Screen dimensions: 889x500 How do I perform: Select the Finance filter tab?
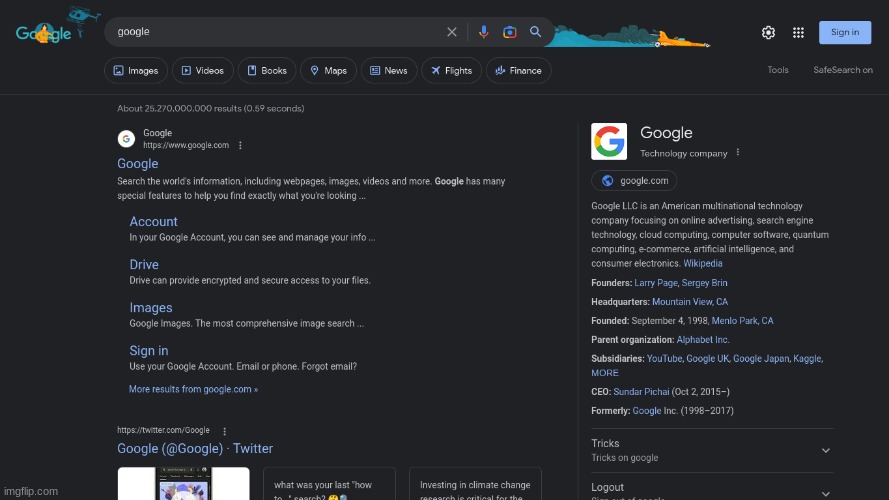tap(518, 71)
